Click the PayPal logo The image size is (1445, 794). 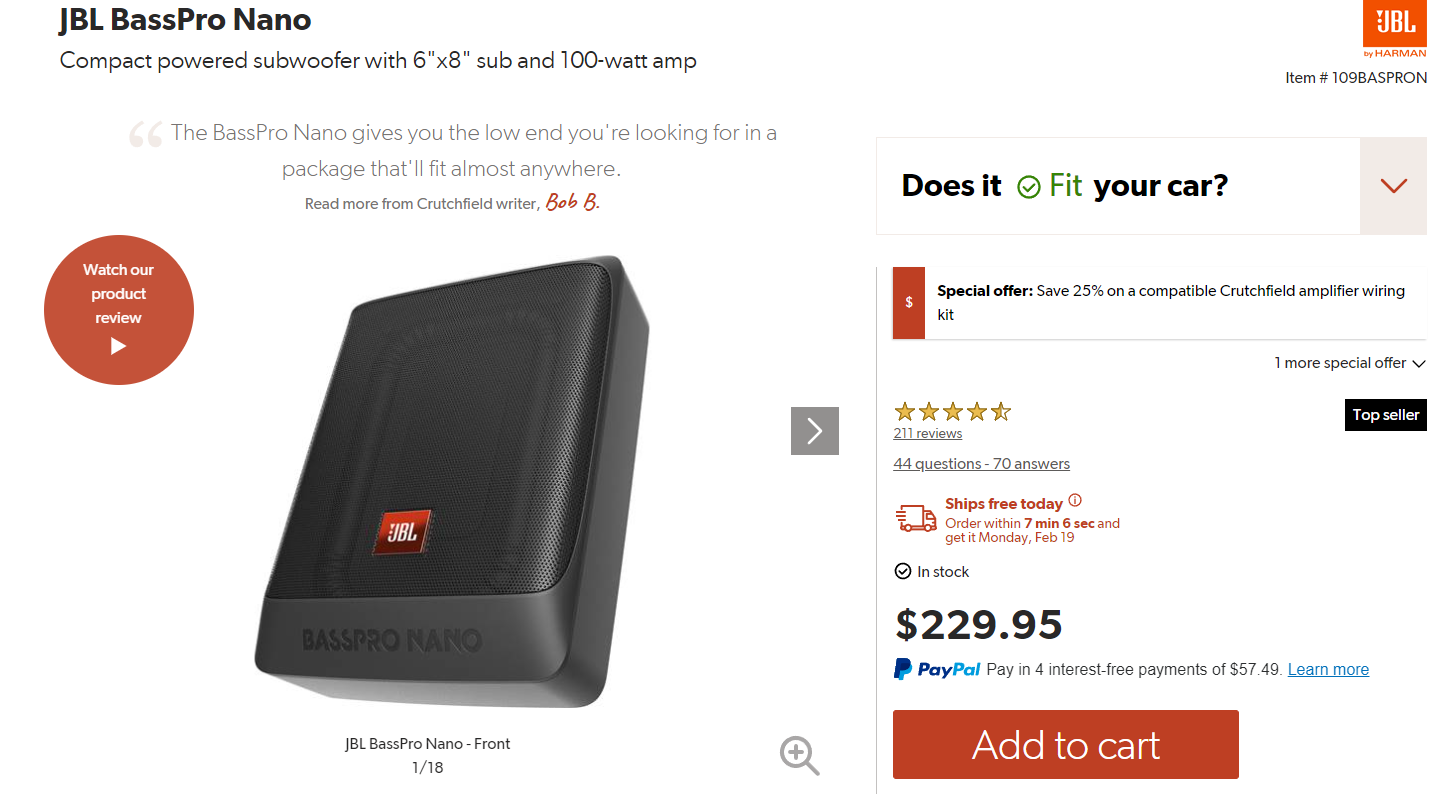pyautogui.click(x=937, y=669)
